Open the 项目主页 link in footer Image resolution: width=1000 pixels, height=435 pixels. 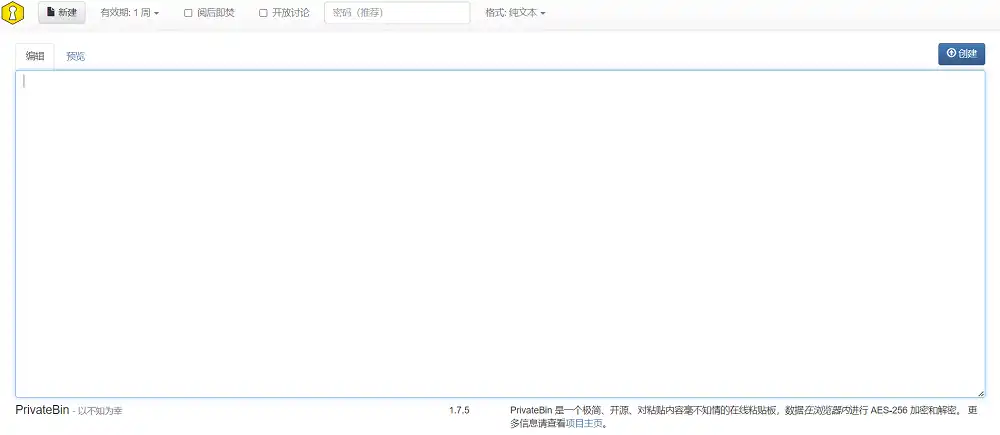584,423
